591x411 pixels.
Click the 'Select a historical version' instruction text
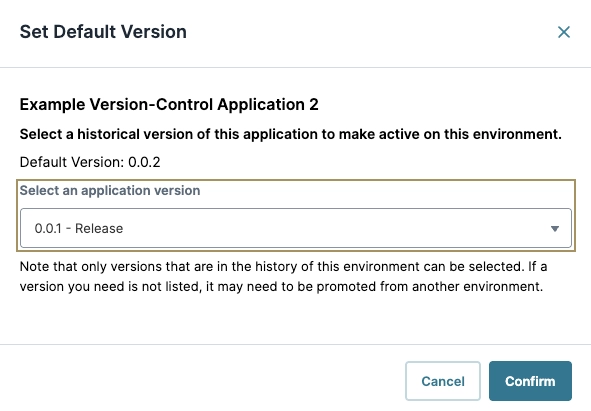point(290,134)
